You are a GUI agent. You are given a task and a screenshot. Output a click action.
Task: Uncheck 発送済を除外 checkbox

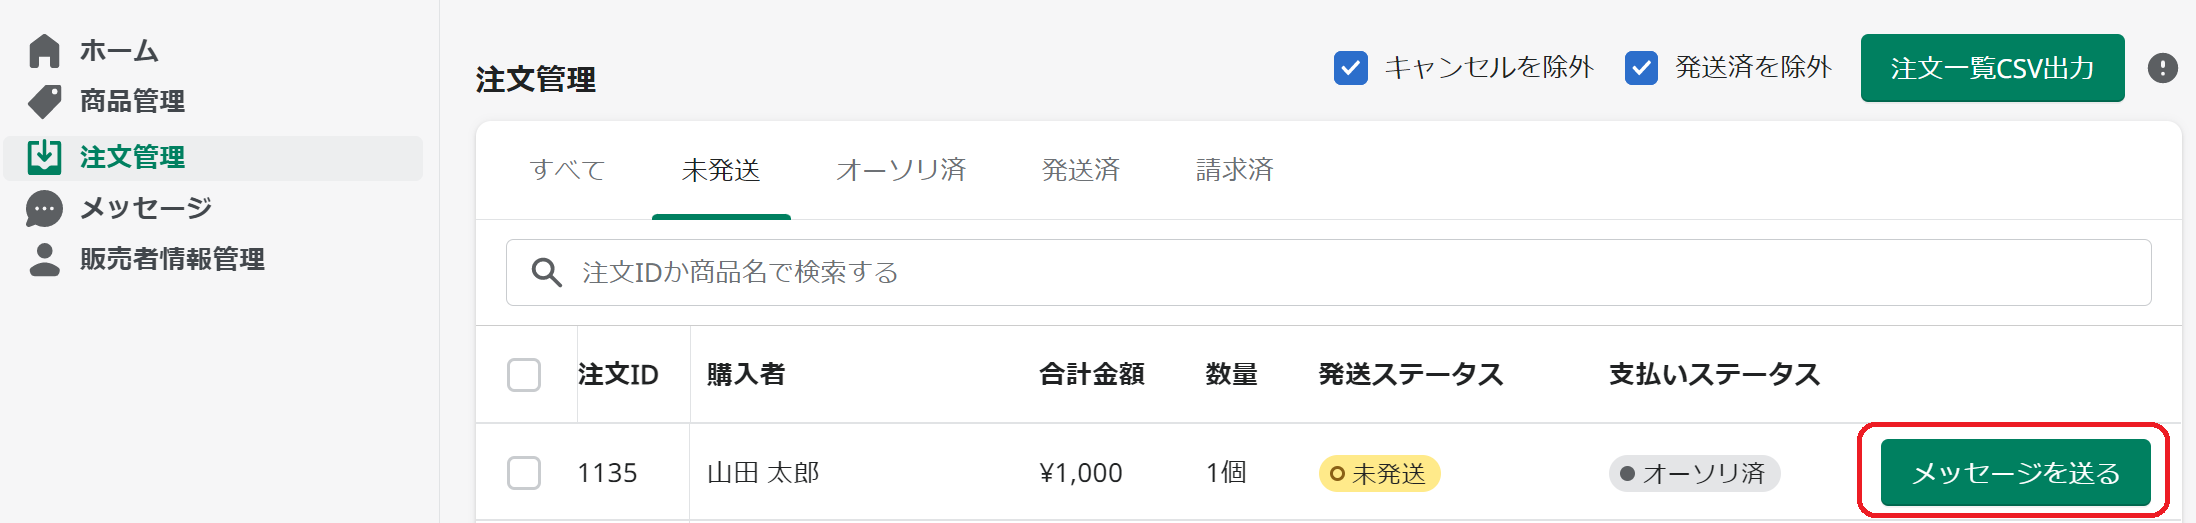1641,68
